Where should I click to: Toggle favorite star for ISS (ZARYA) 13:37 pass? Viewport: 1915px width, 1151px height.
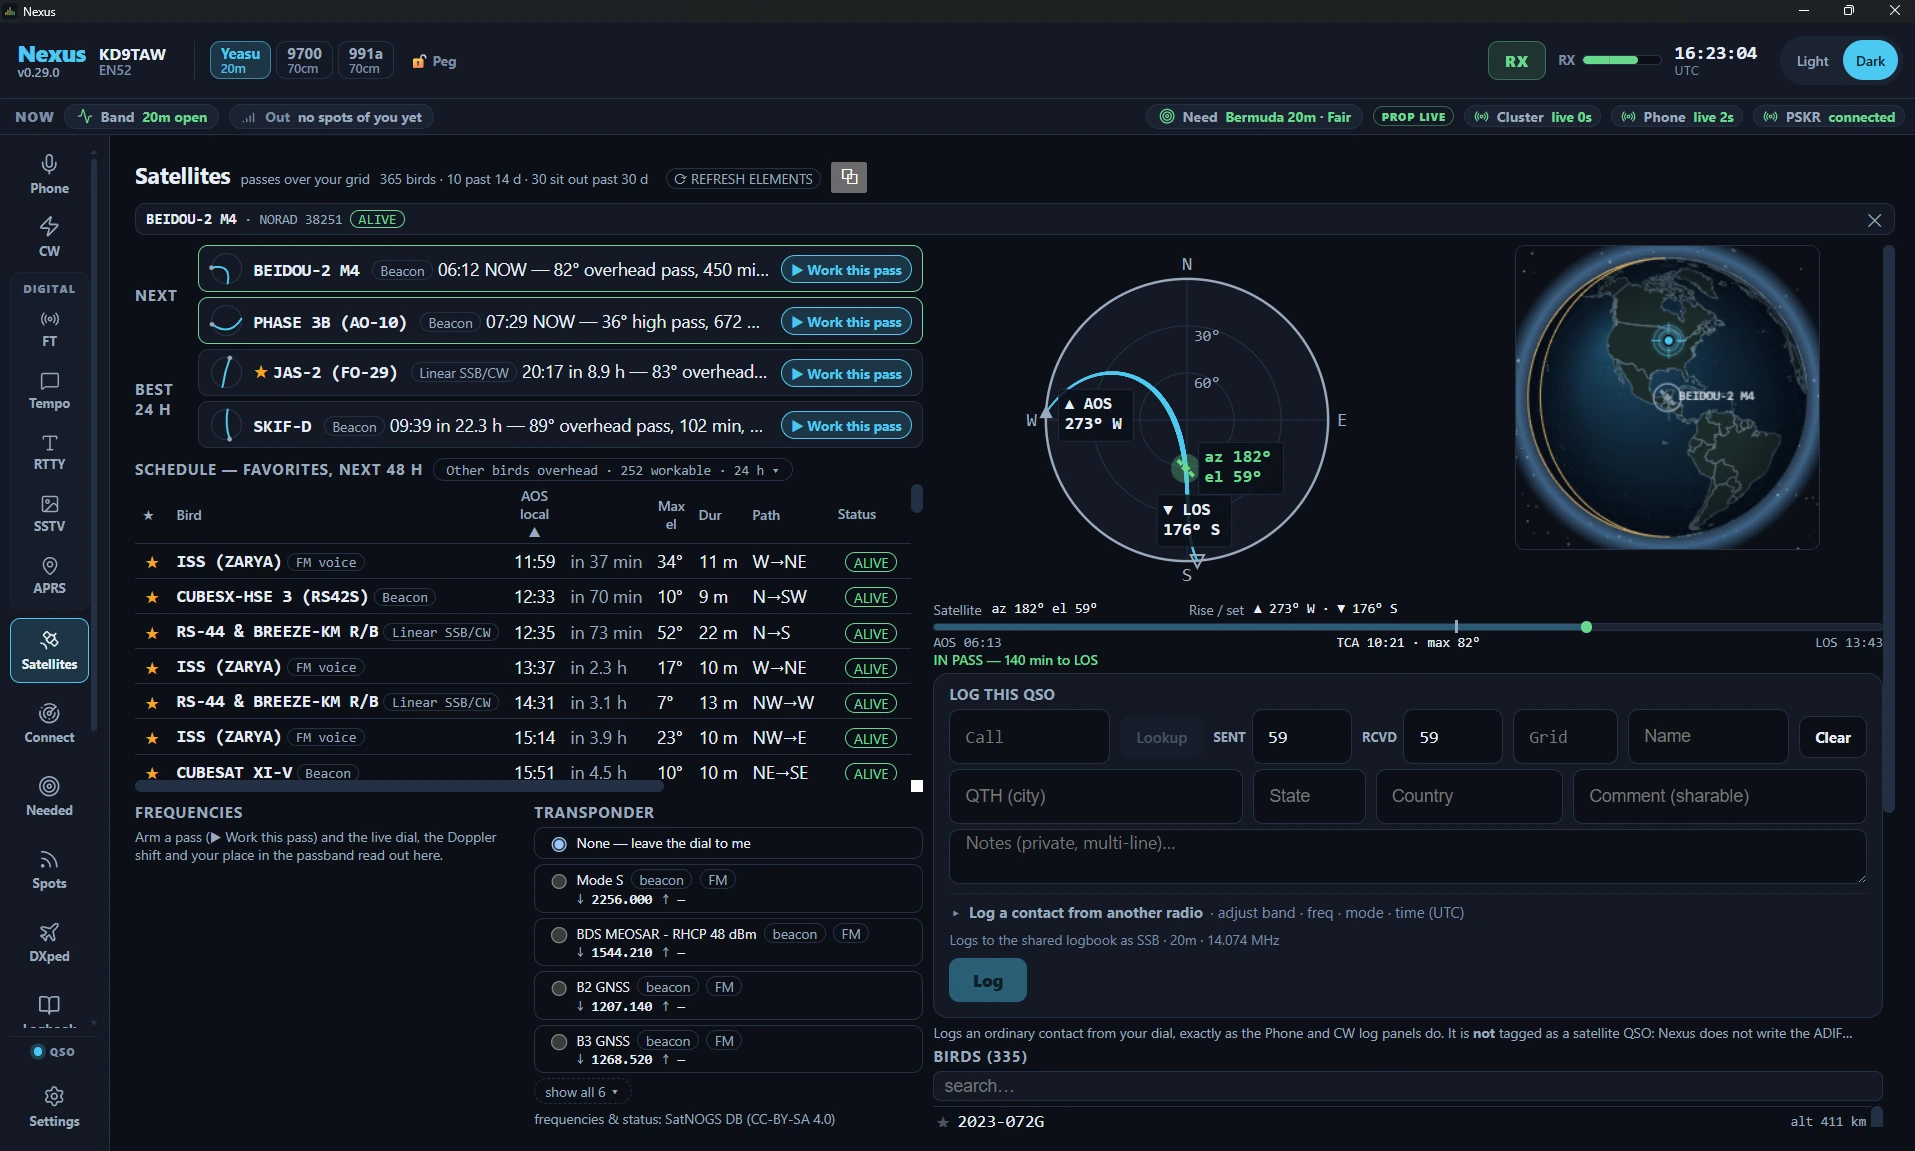coord(152,668)
